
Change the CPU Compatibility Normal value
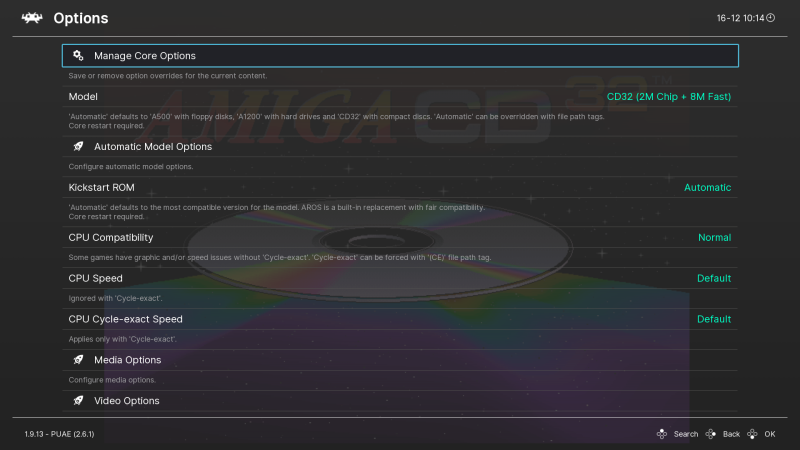pos(714,237)
